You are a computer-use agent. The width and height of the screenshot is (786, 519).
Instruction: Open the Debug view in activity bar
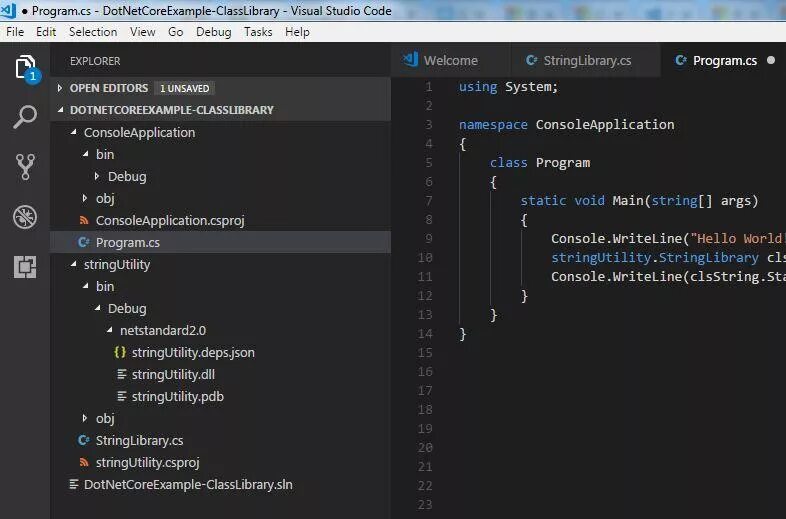point(25,217)
